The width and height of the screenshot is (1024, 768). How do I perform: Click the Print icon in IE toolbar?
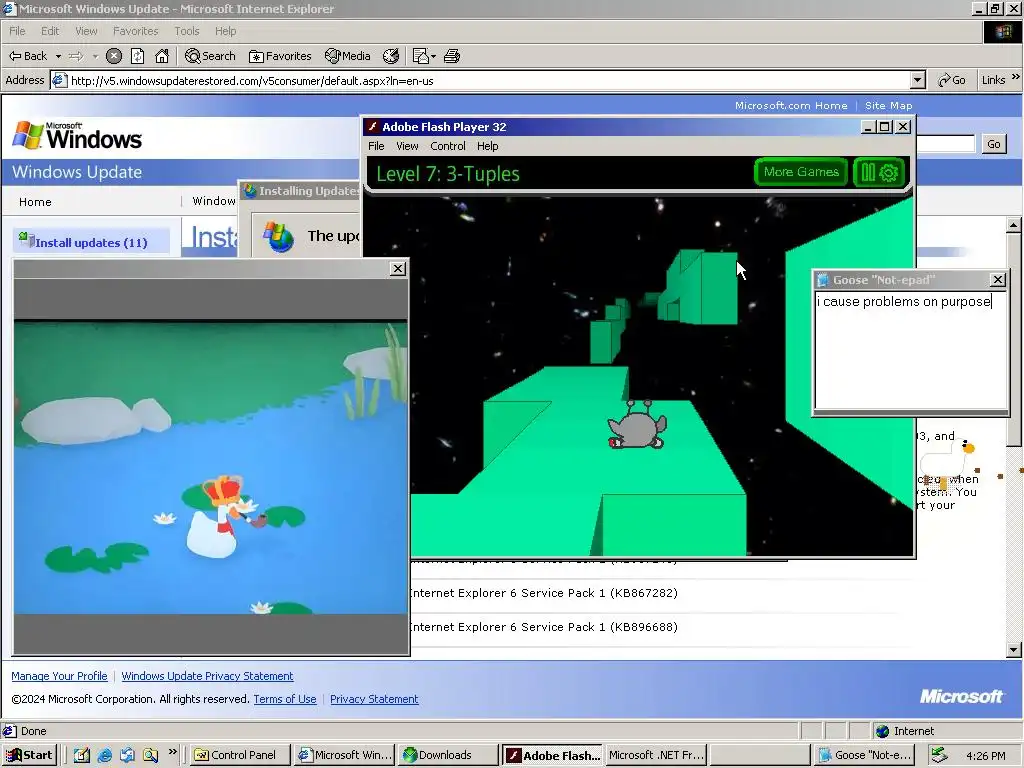click(x=452, y=56)
